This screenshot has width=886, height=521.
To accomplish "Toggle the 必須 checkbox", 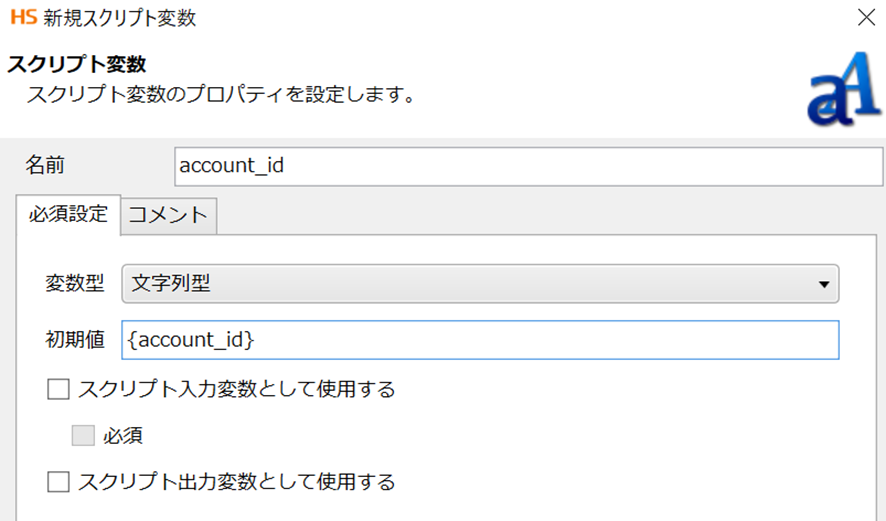I will [83, 436].
